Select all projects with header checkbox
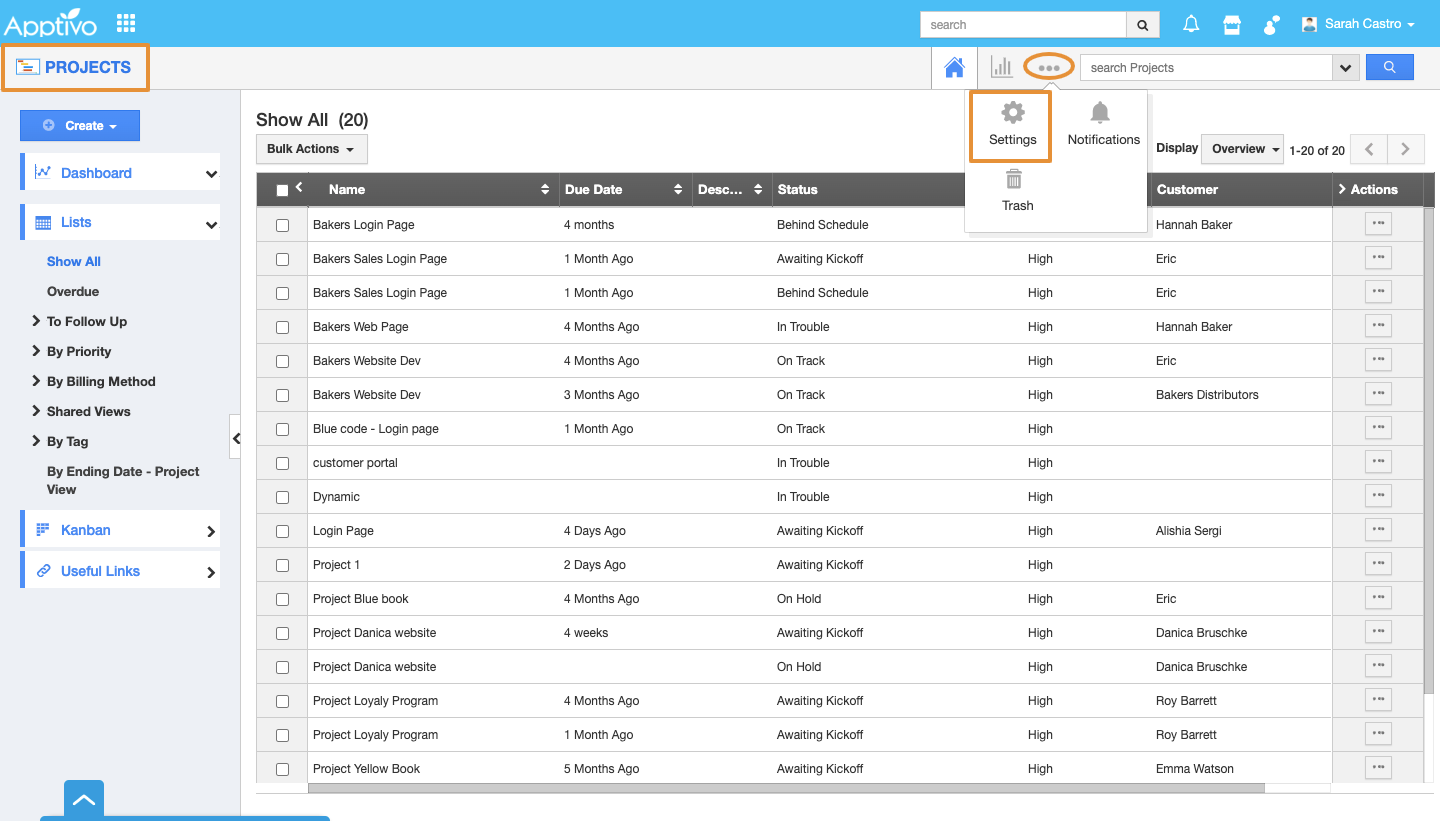The image size is (1440, 821). [x=282, y=190]
